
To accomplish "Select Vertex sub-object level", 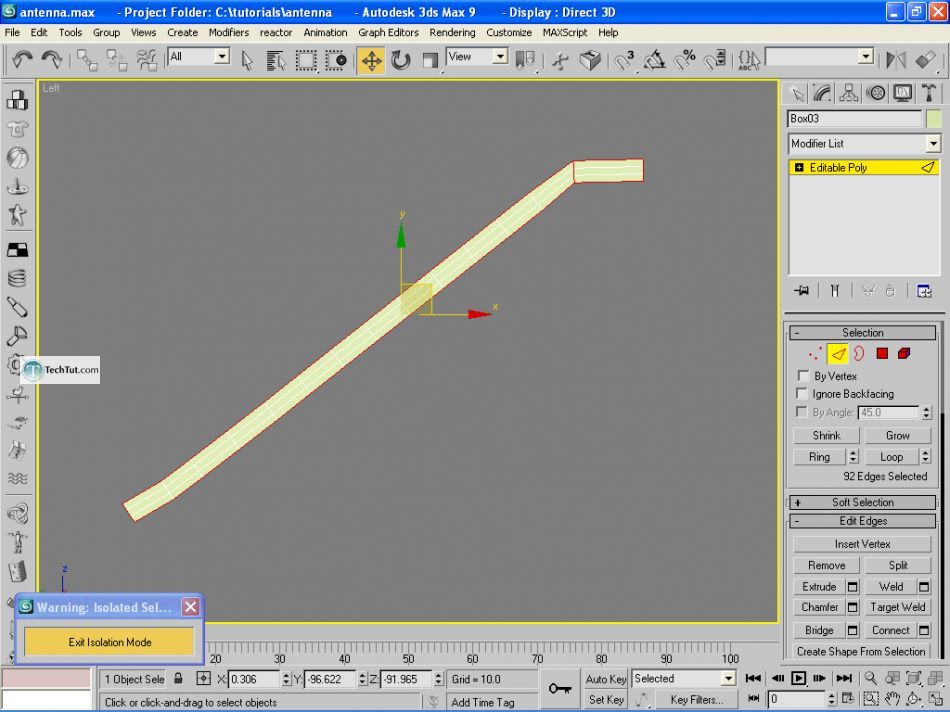I will click(815, 353).
